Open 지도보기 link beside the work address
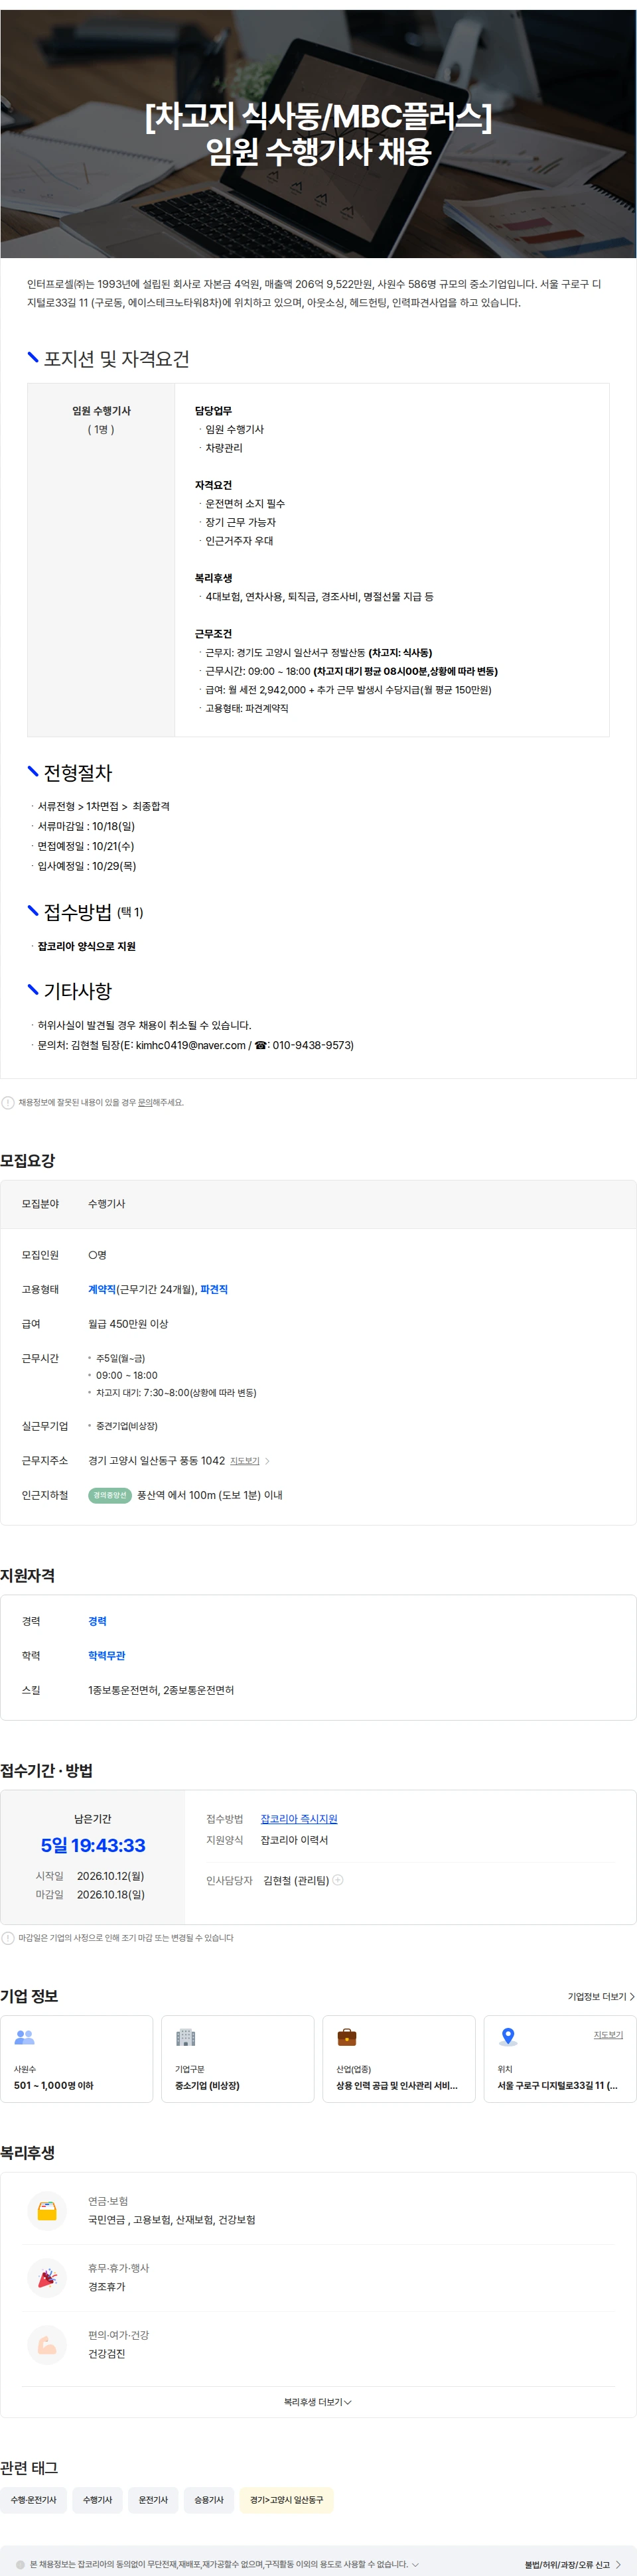 click(x=244, y=1461)
